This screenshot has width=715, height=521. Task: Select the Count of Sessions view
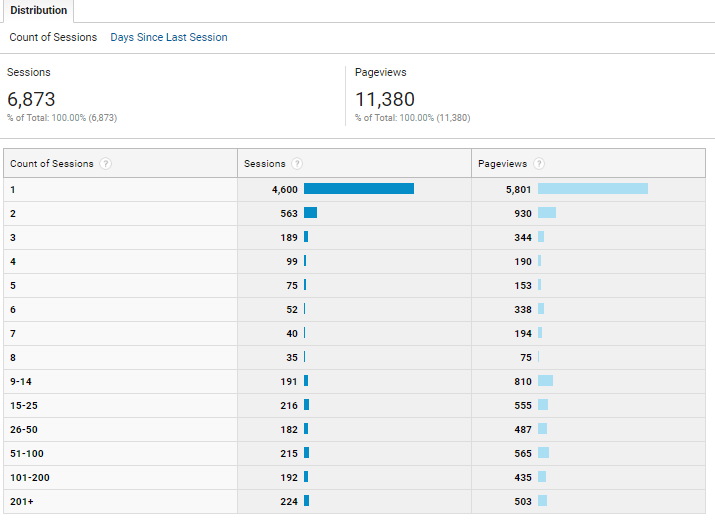point(53,37)
